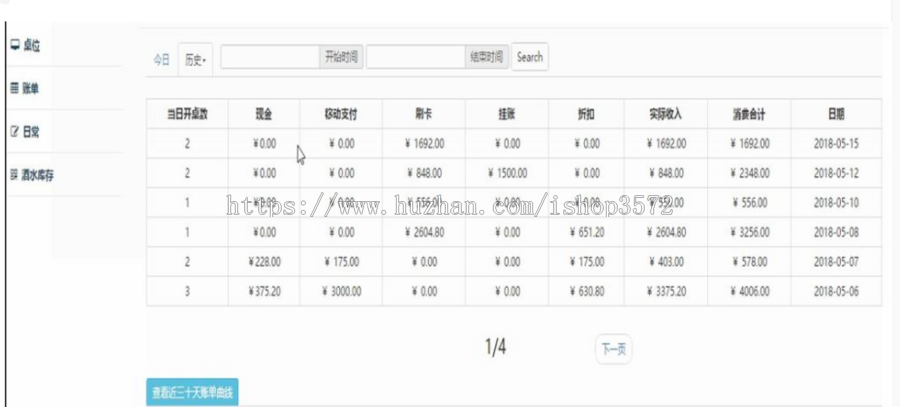
Task: Click ¥1692.00 in the 消费合计 column
Action: [x=749, y=144]
